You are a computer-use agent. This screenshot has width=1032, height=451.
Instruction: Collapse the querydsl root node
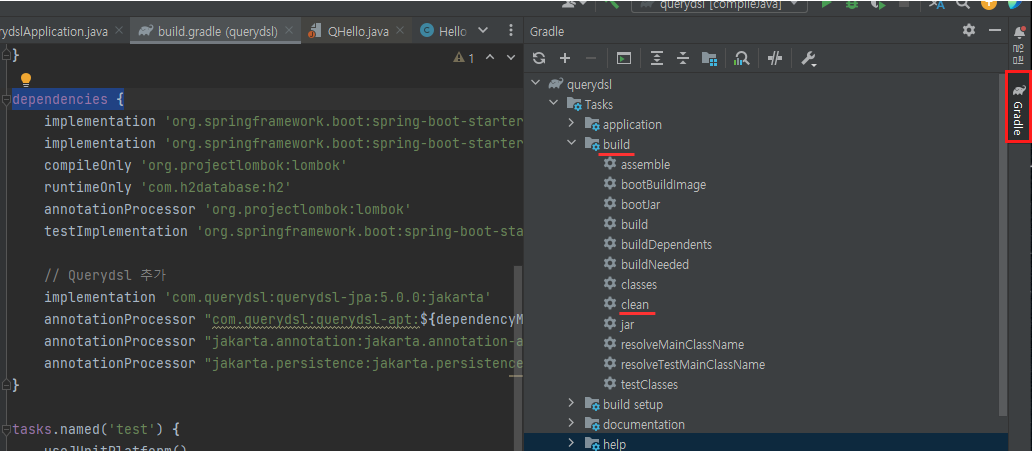pos(534,84)
